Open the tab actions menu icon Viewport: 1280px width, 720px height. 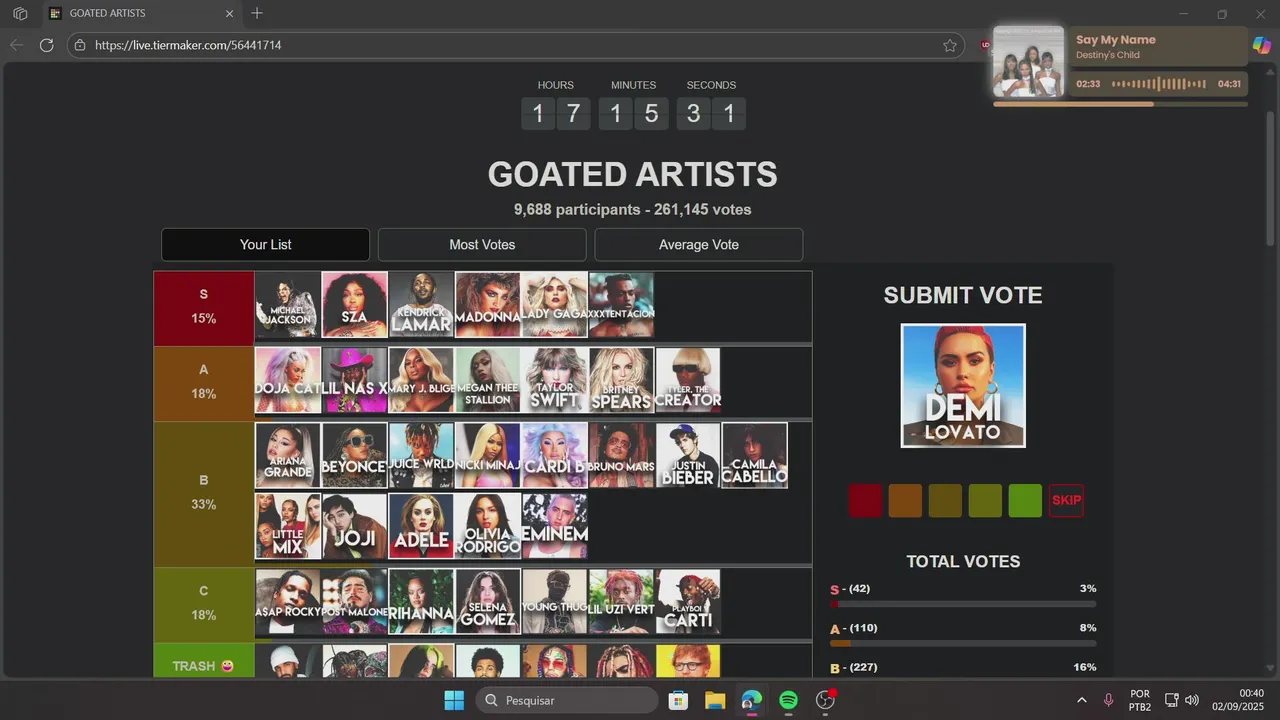[20, 13]
